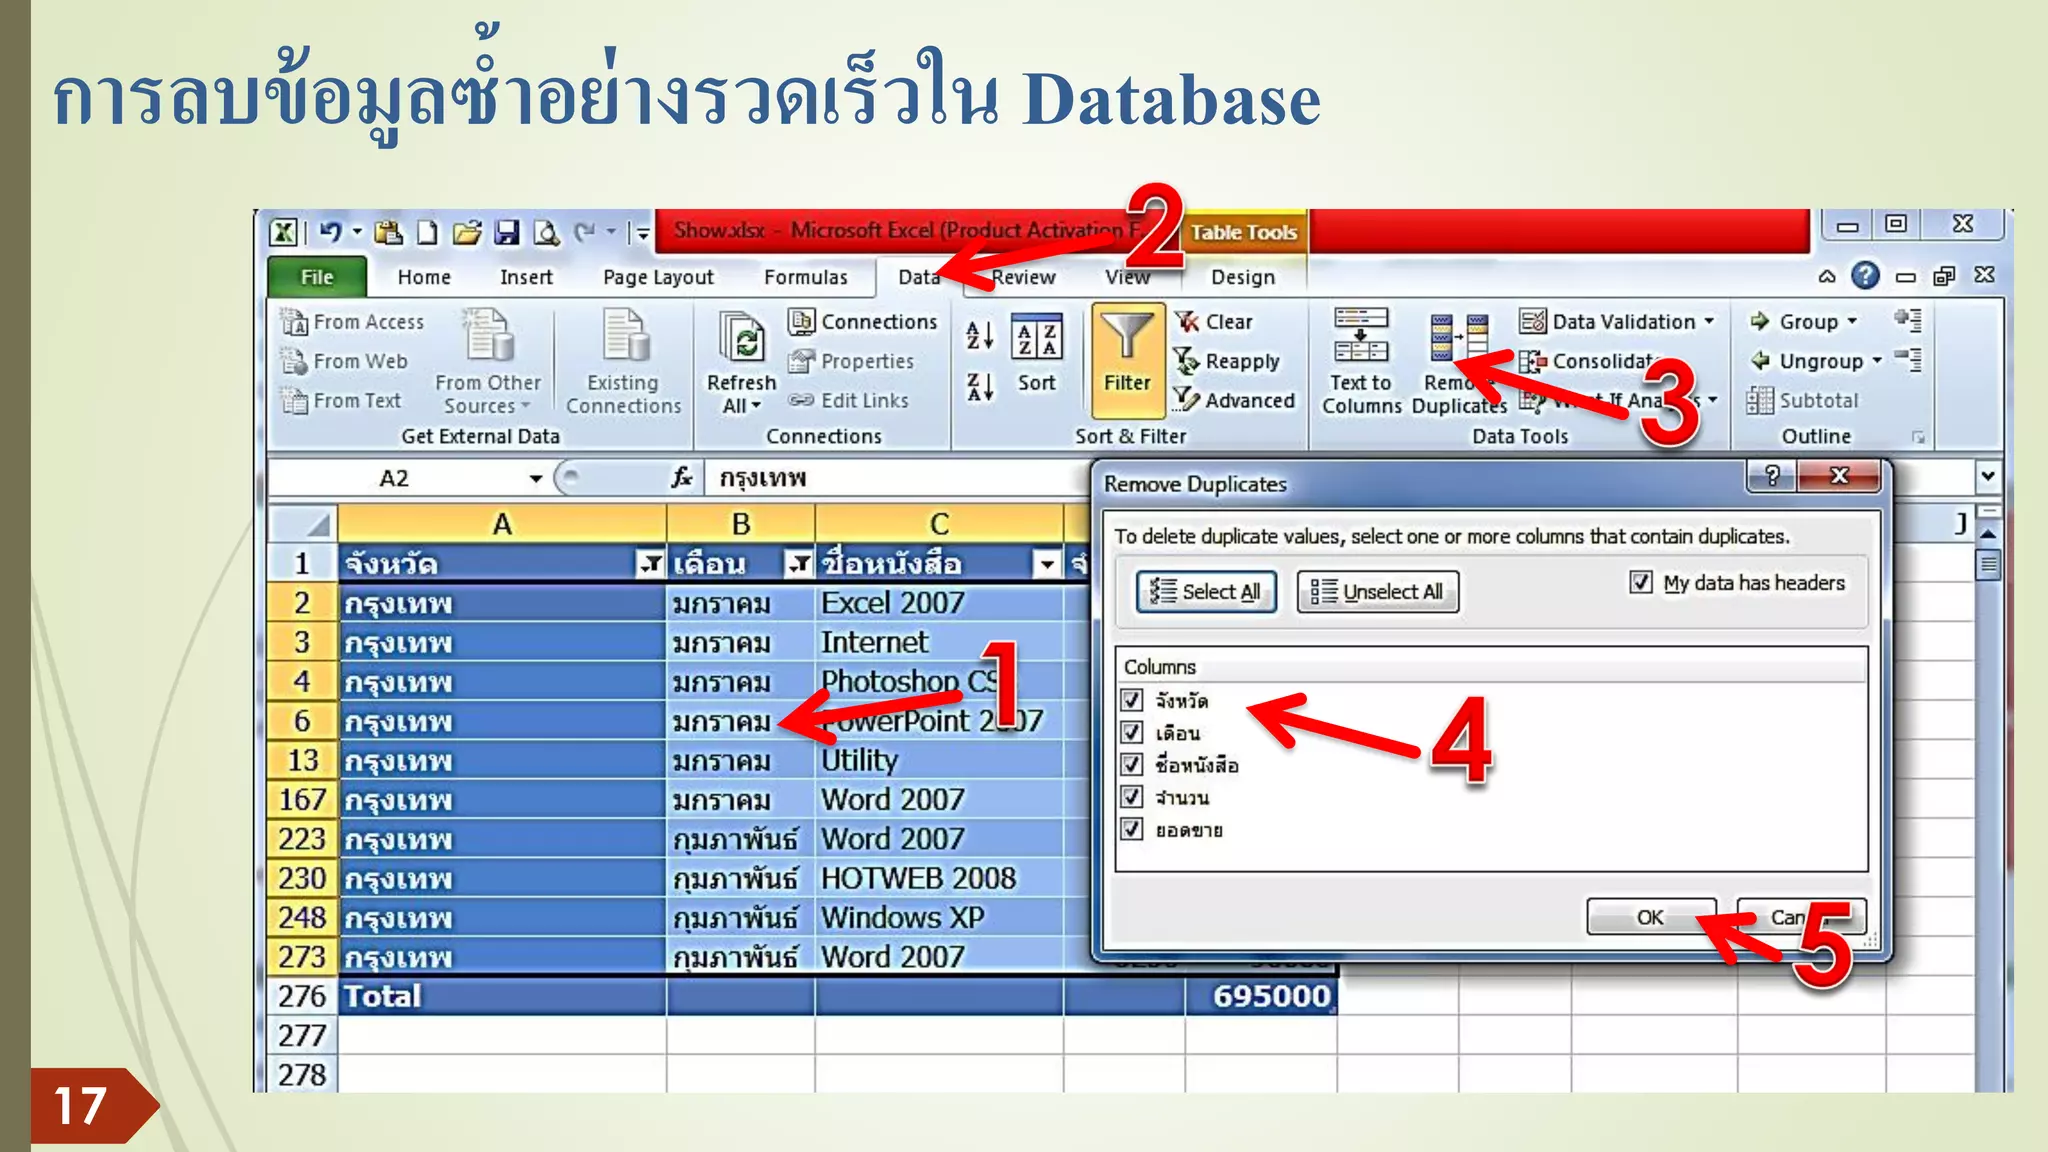
Task: Open Existing Connections
Action: point(623,362)
